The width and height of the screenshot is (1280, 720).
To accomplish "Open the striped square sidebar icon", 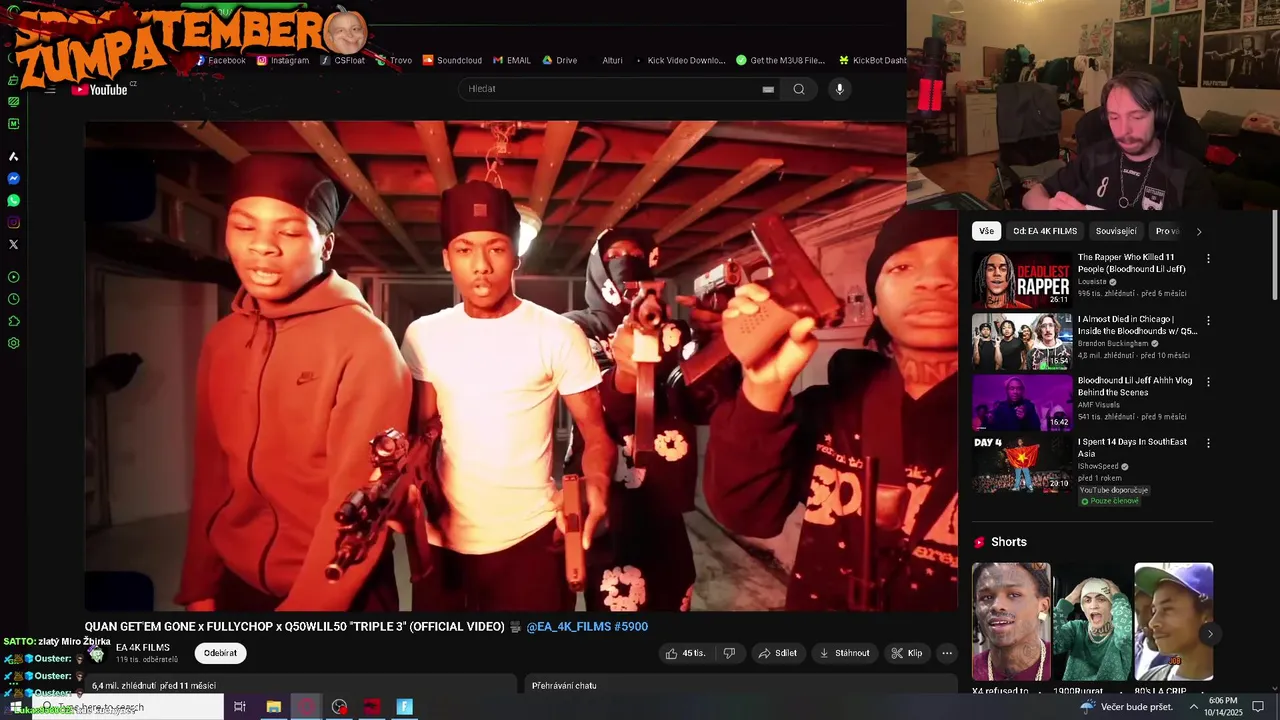I will [x=13, y=102].
